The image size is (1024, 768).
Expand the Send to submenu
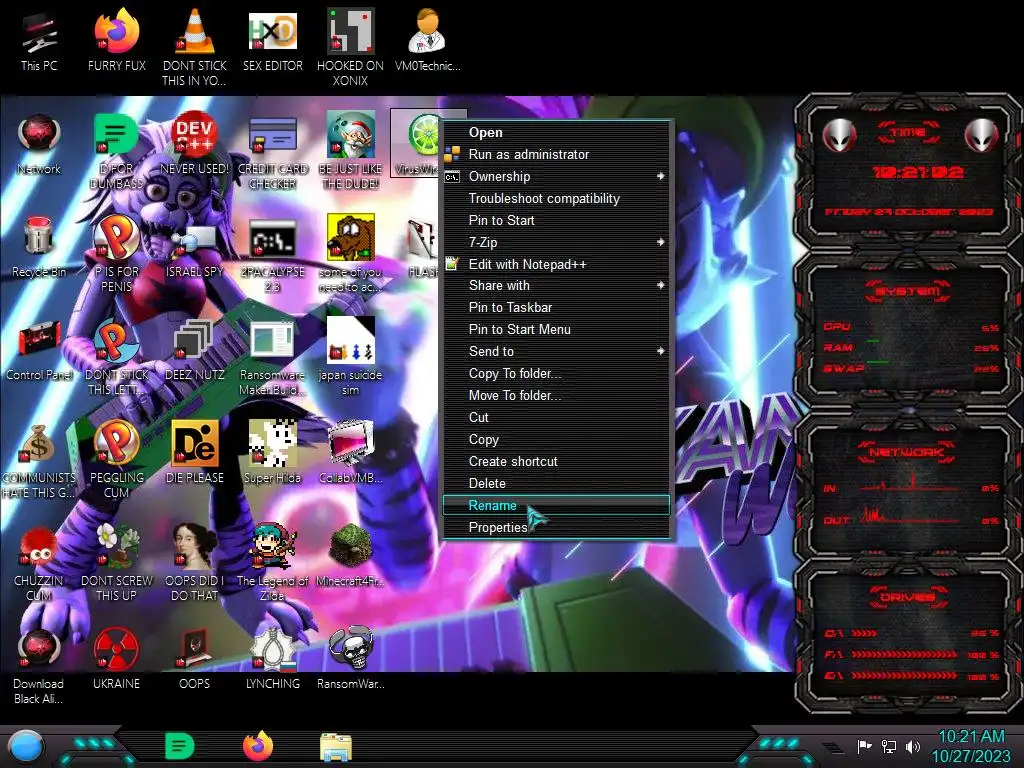click(556, 351)
